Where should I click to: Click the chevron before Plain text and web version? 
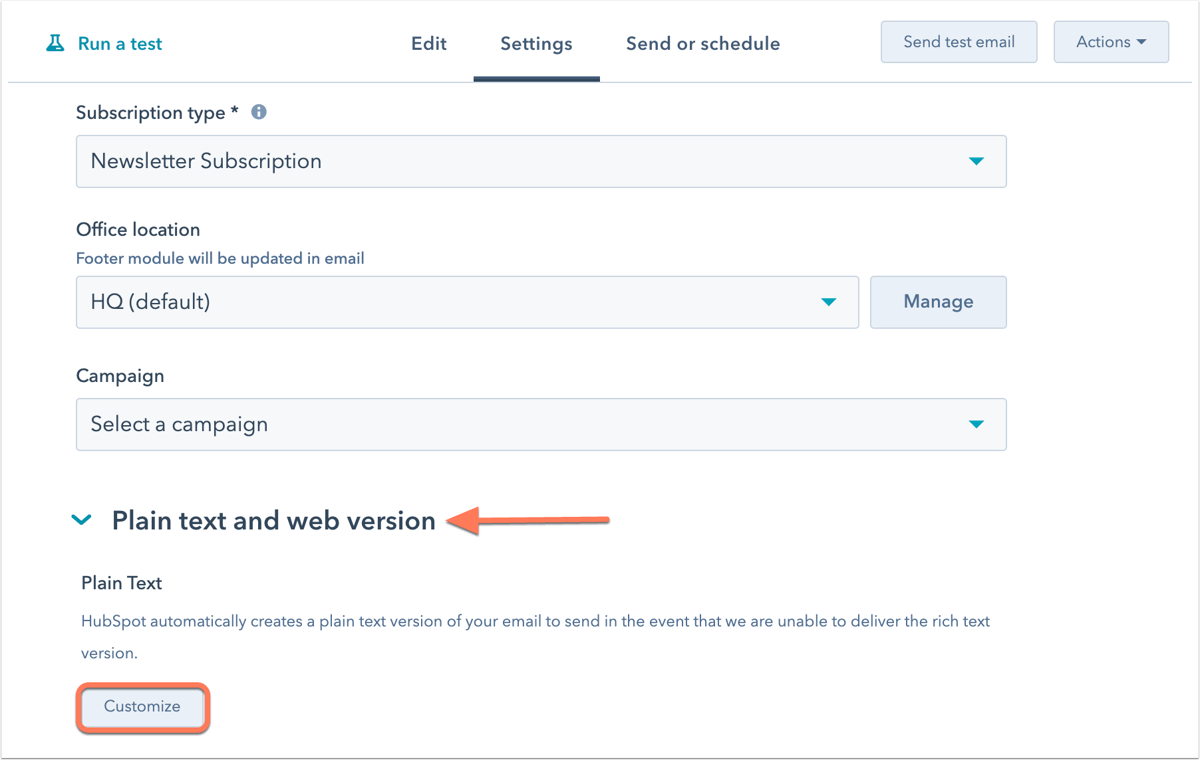82,520
